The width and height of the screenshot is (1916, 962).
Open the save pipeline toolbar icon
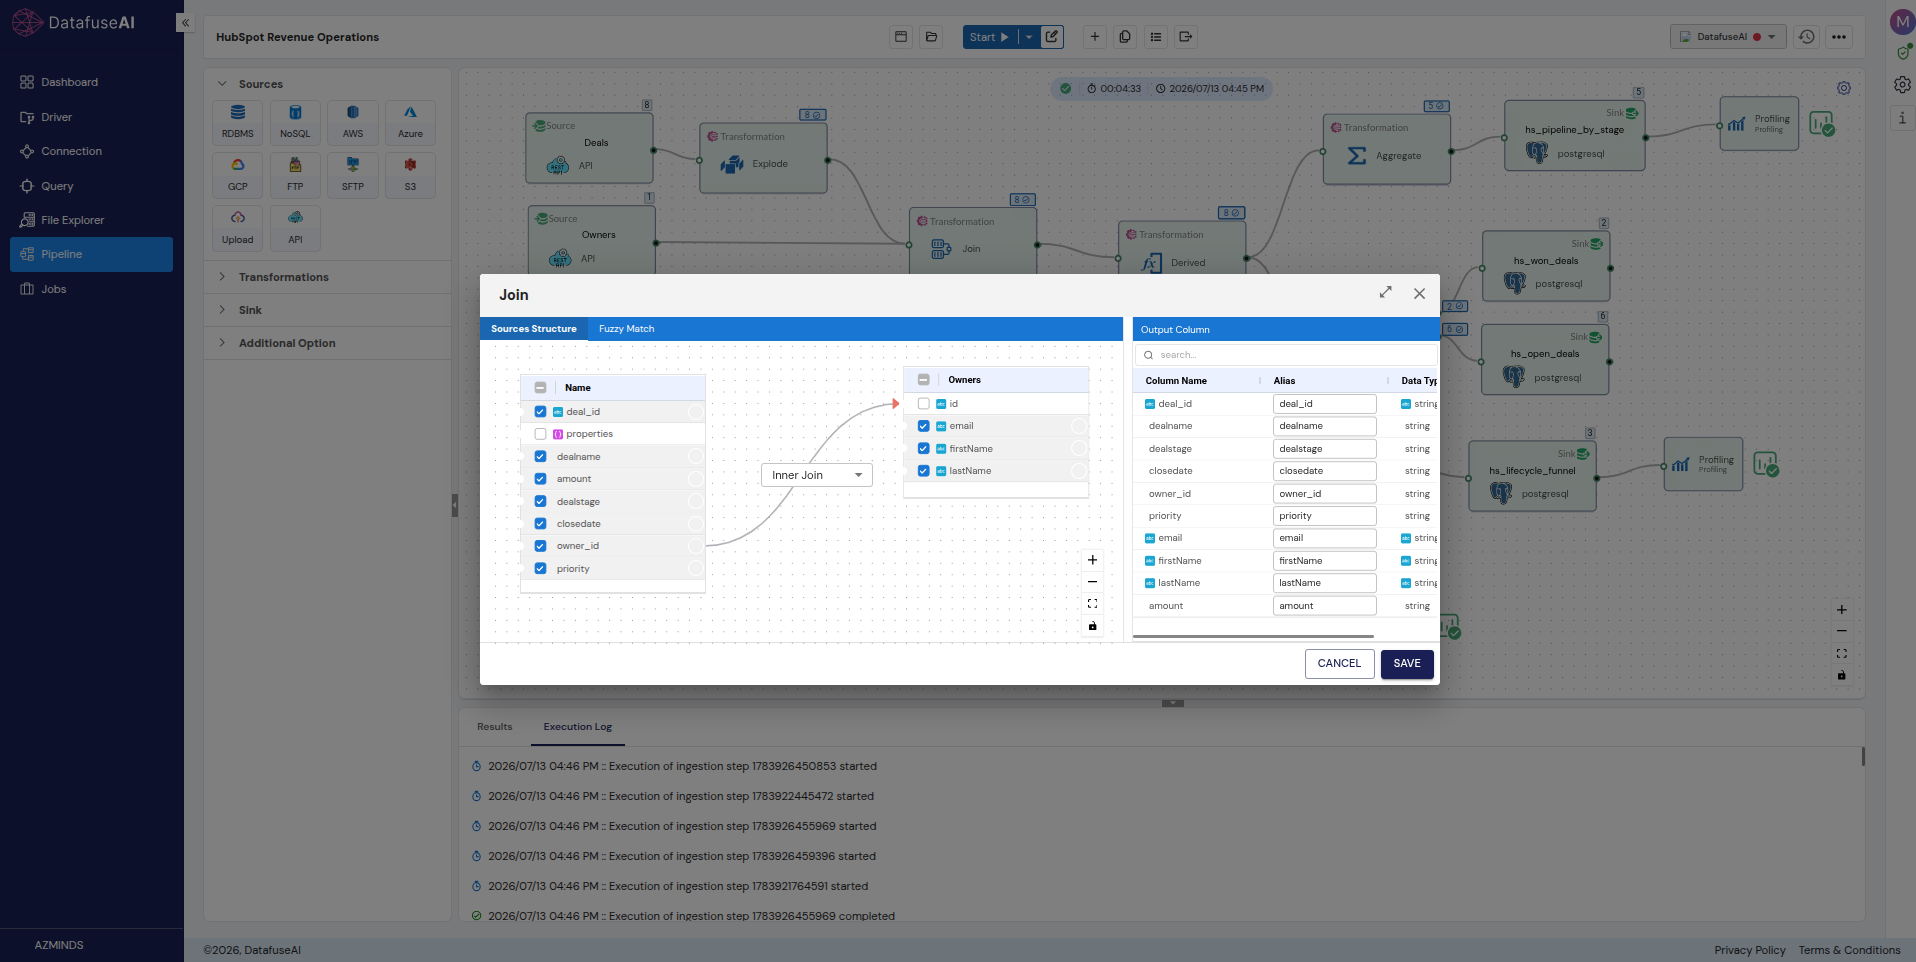901,37
